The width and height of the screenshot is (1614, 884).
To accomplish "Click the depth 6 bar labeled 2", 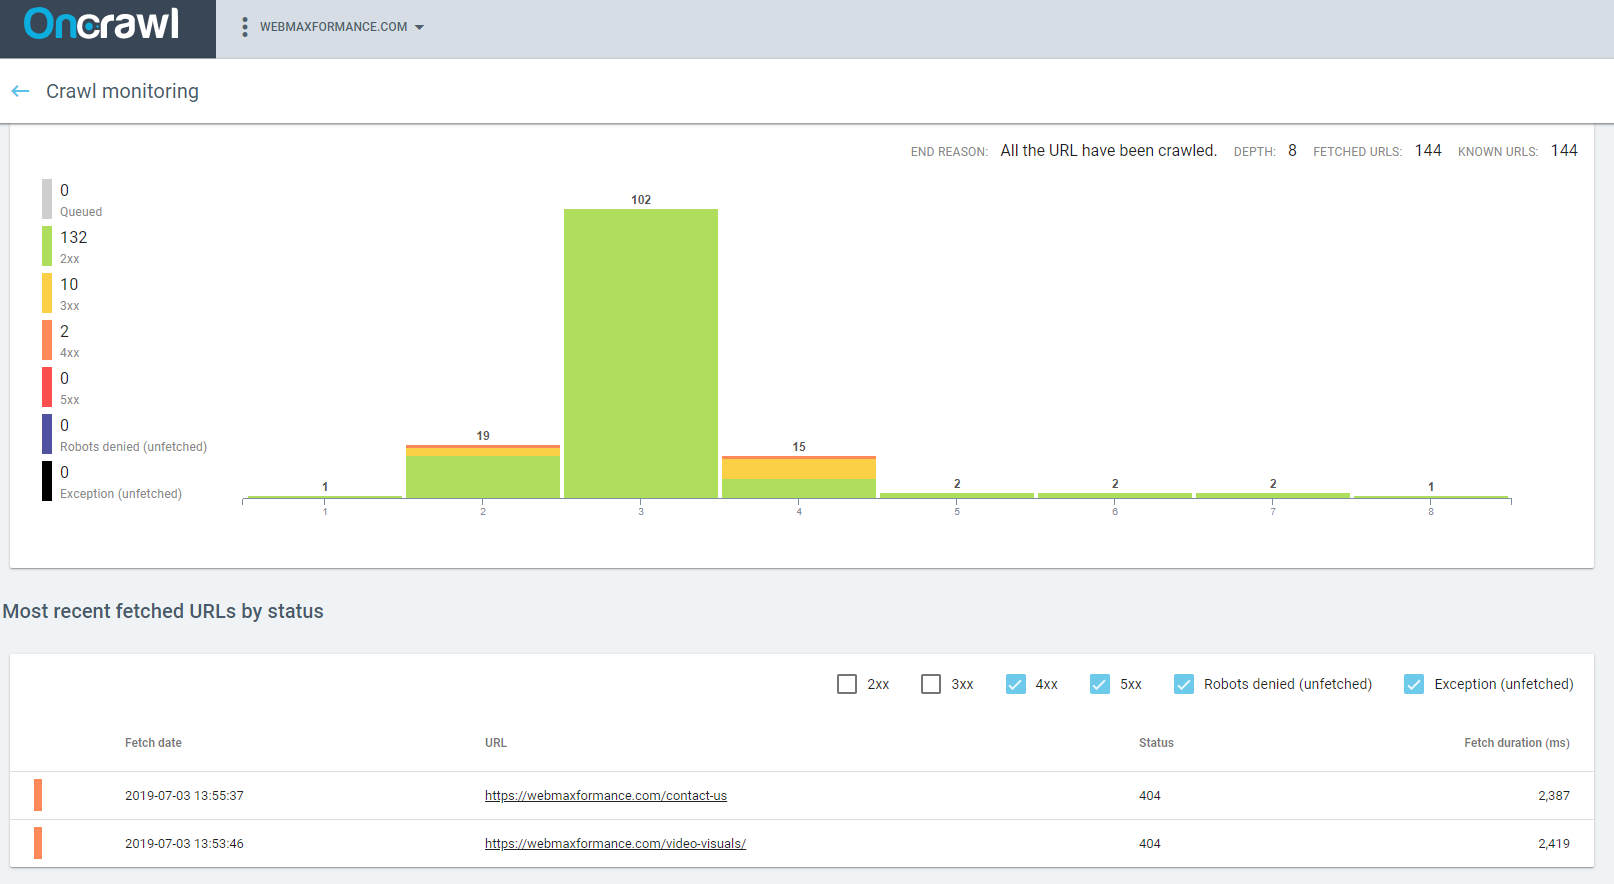I will pos(1115,495).
